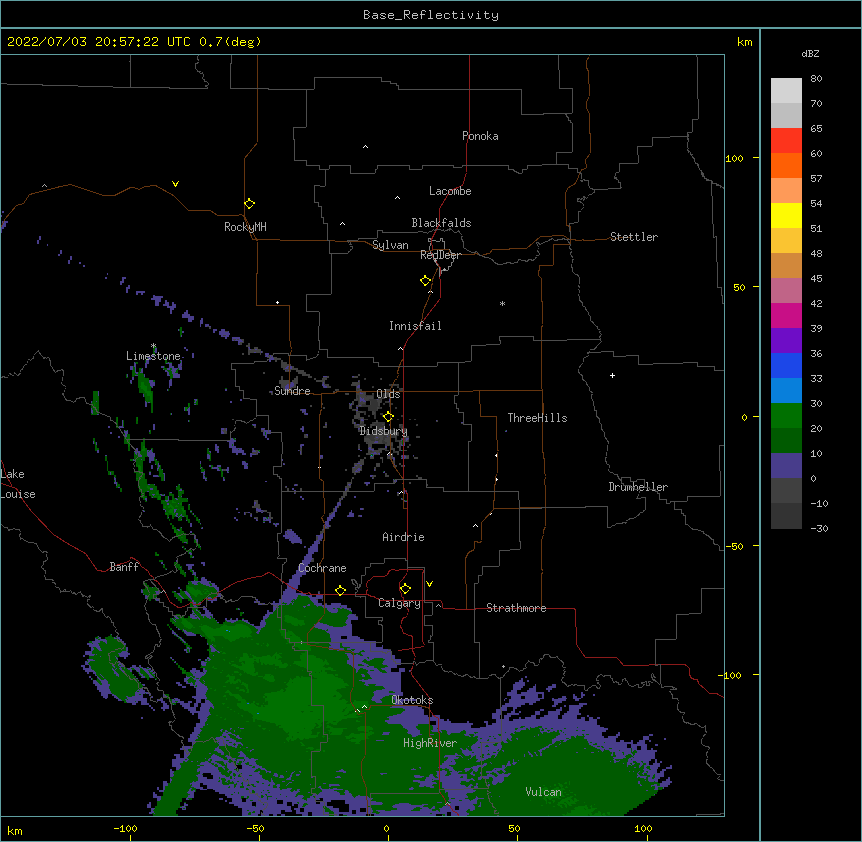Select the 10 dBZ indigo legend swatch

[786, 466]
